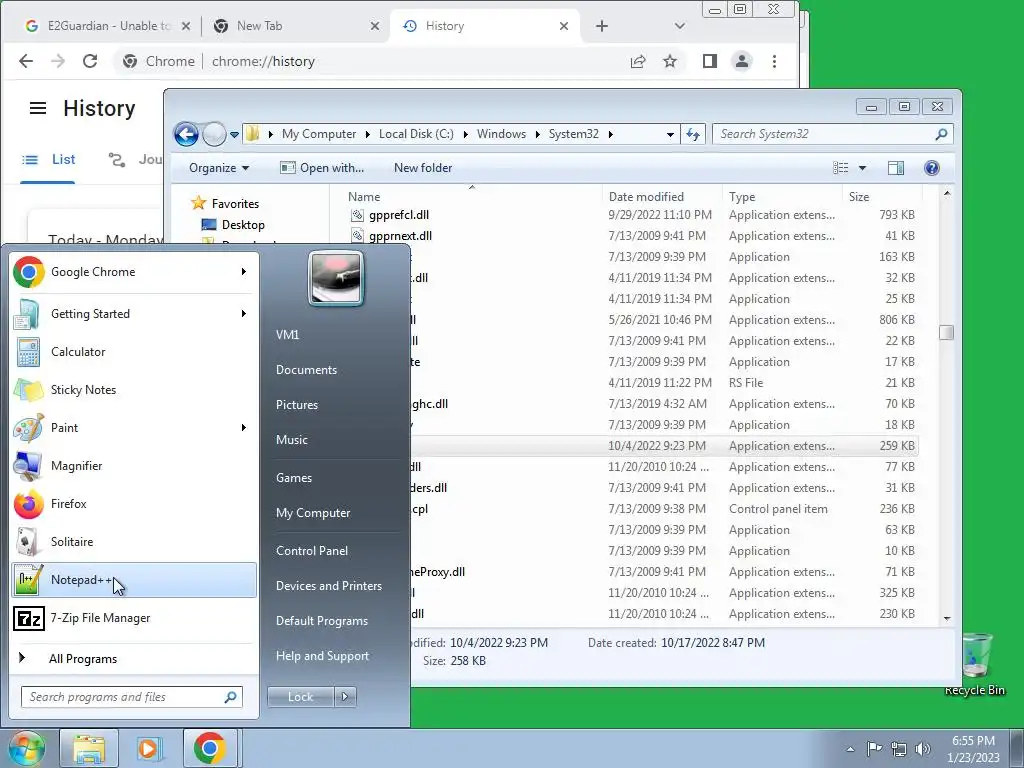The height and width of the screenshot is (768, 1024).
Task: Select the List tab on History page
Action: point(48,160)
